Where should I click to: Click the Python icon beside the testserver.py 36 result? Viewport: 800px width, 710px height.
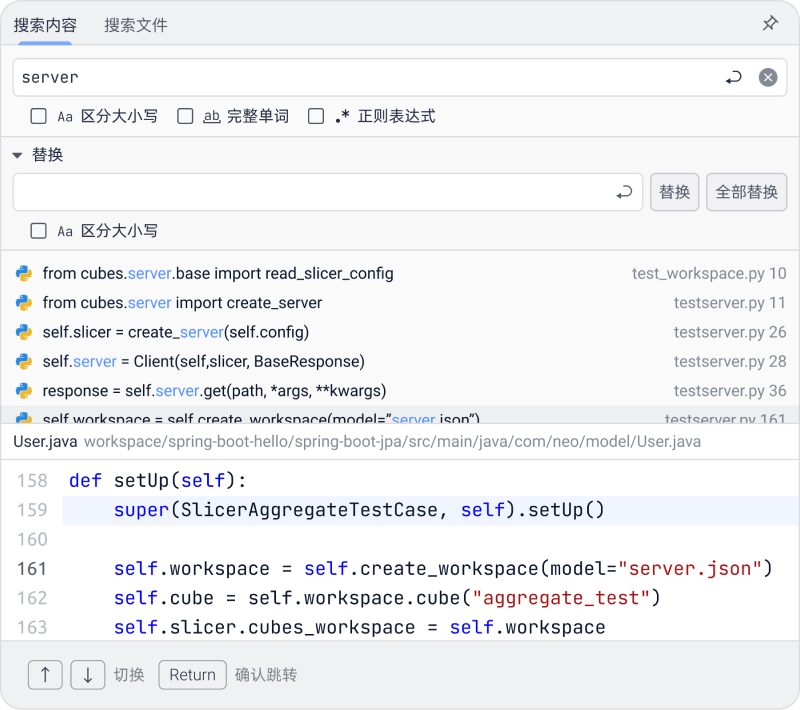point(24,391)
